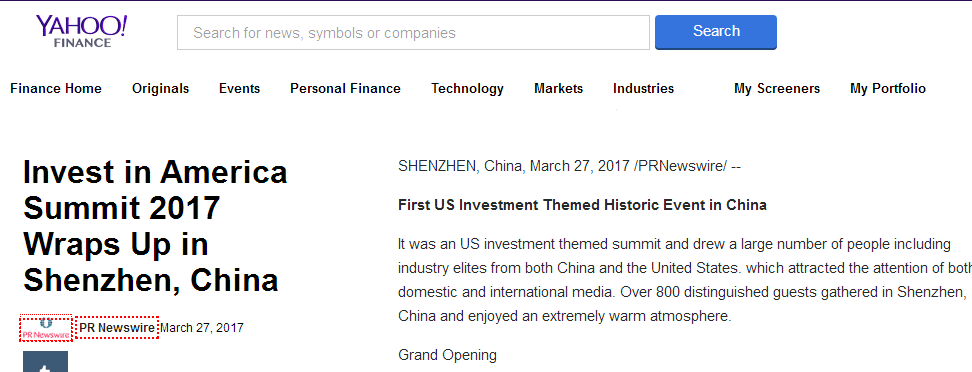Go to My Portfolio
This screenshot has width=972, height=372.
tap(888, 89)
